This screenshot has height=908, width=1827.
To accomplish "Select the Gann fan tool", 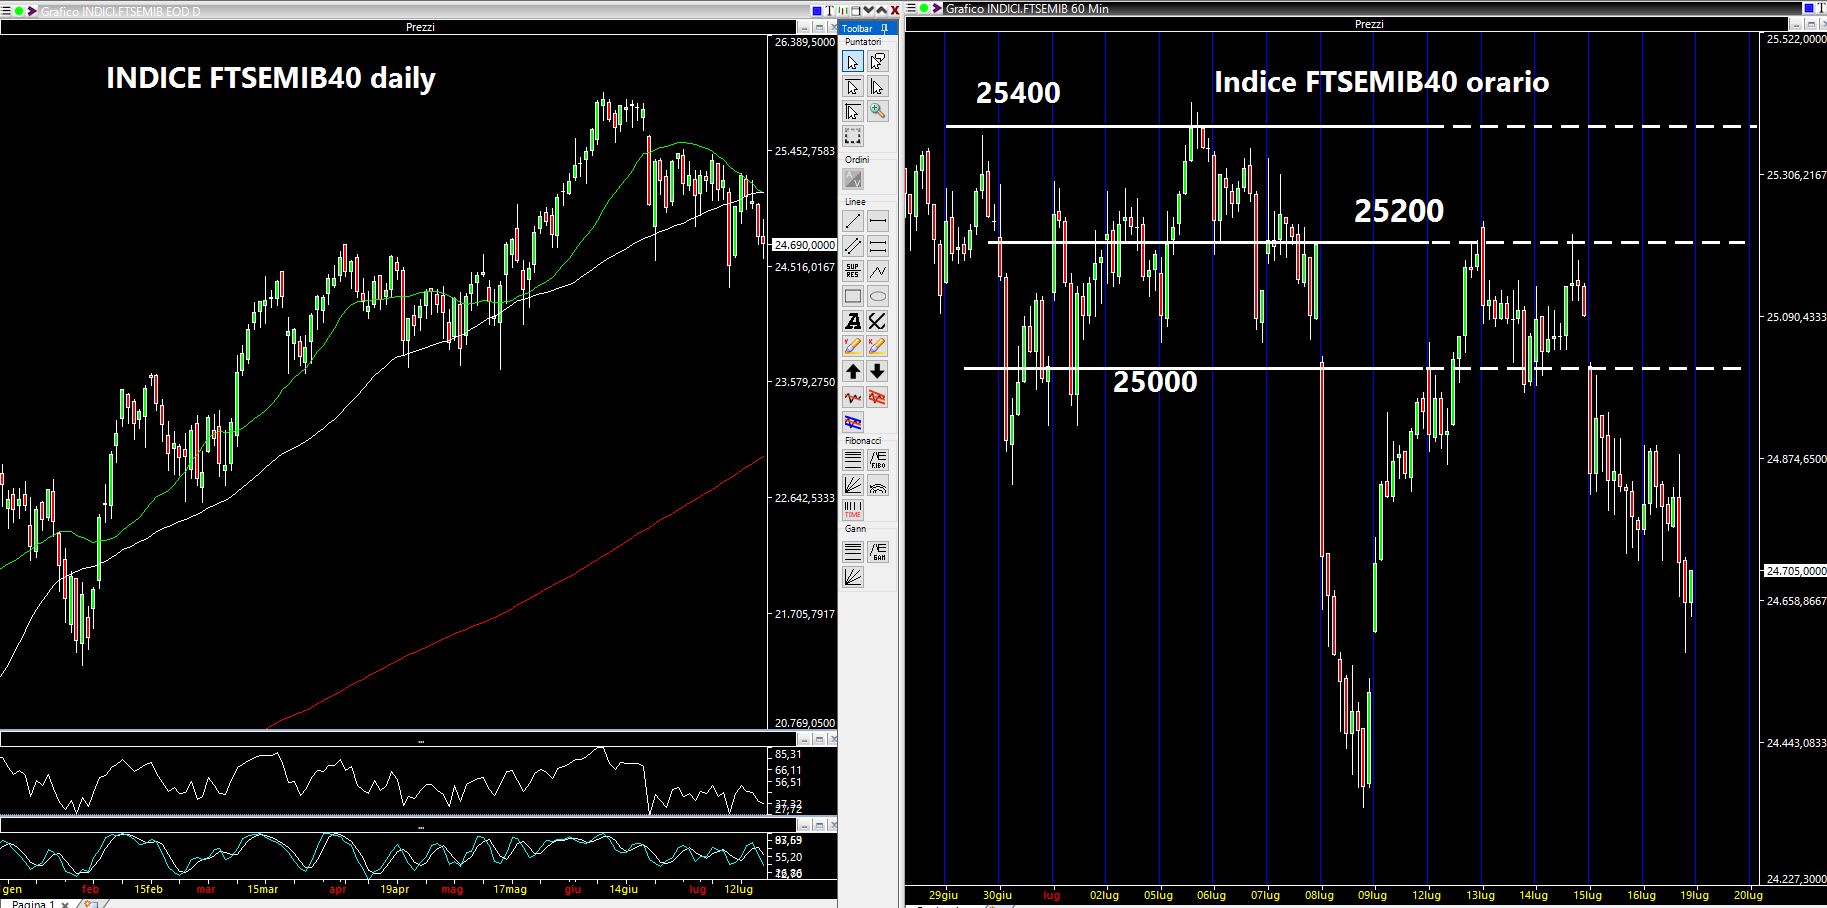I will click(853, 576).
